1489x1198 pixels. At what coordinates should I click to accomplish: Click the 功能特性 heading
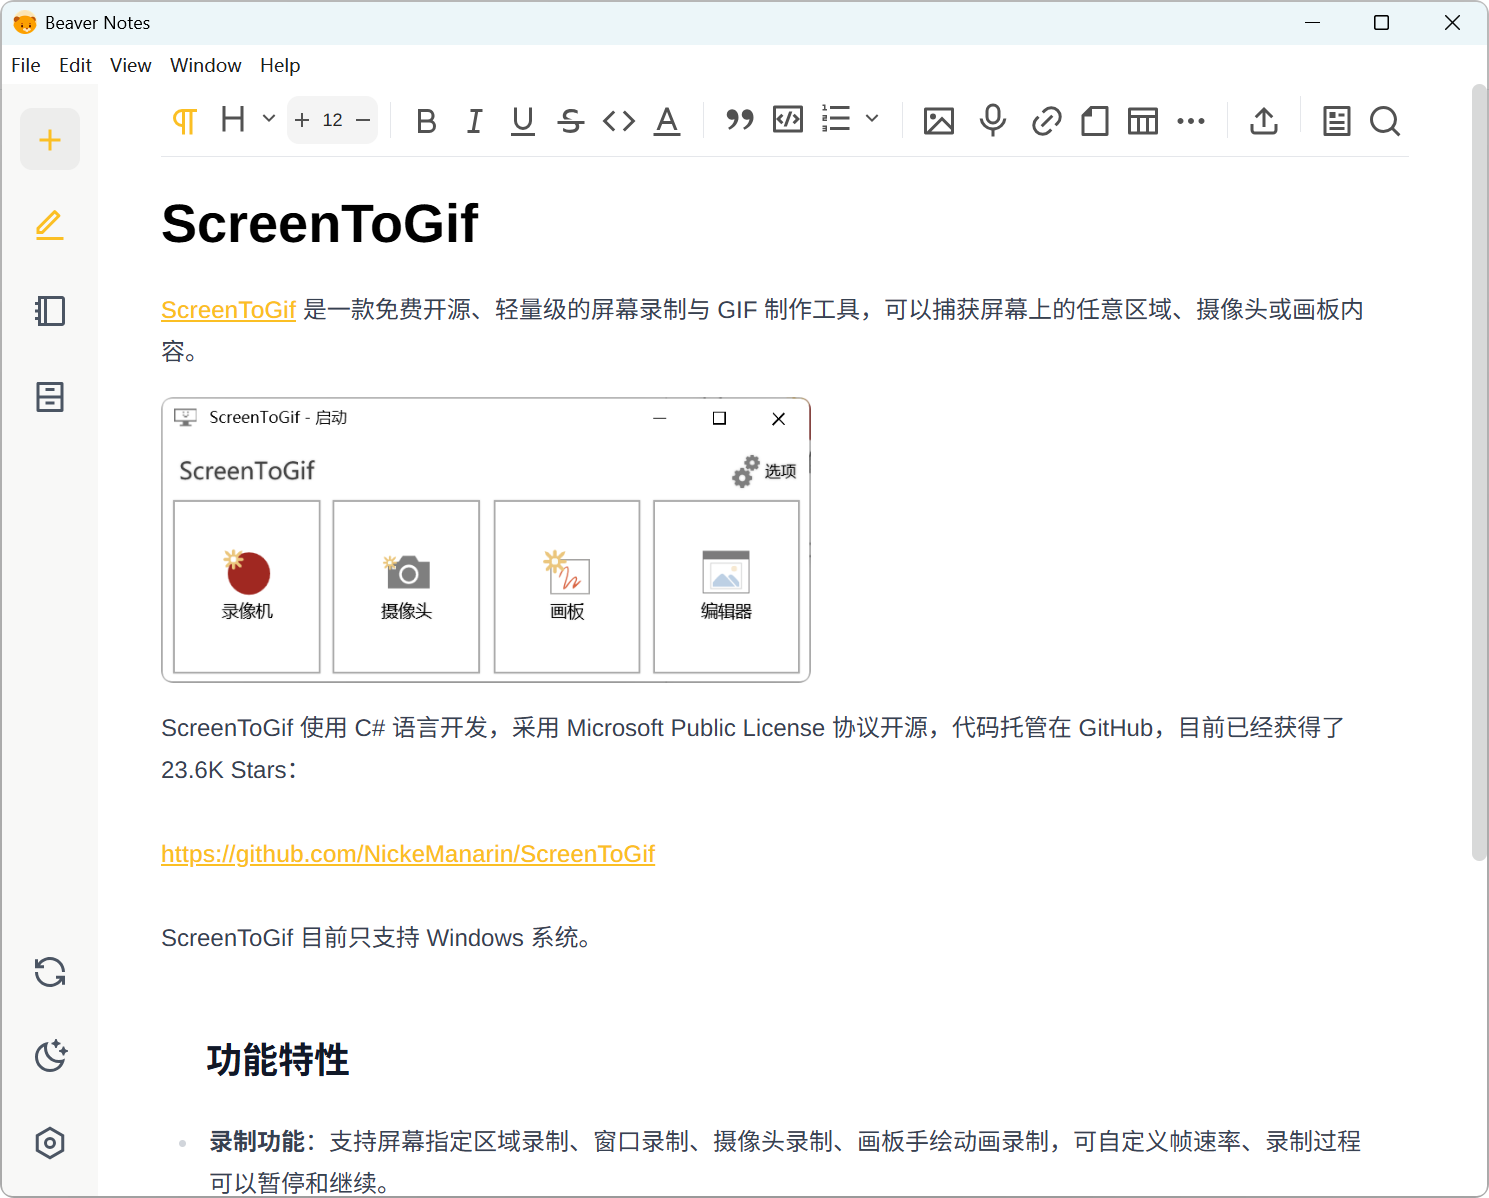tap(278, 1060)
